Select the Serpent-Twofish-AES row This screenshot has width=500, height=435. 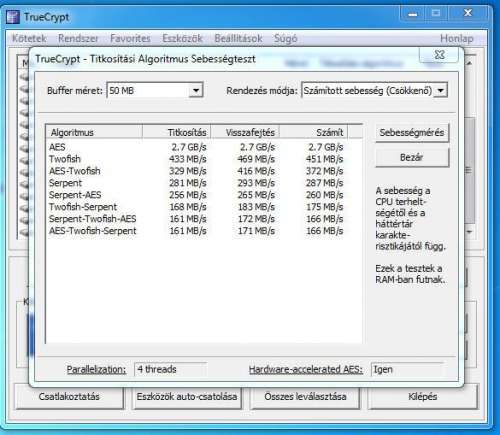(x=196, y=219)
